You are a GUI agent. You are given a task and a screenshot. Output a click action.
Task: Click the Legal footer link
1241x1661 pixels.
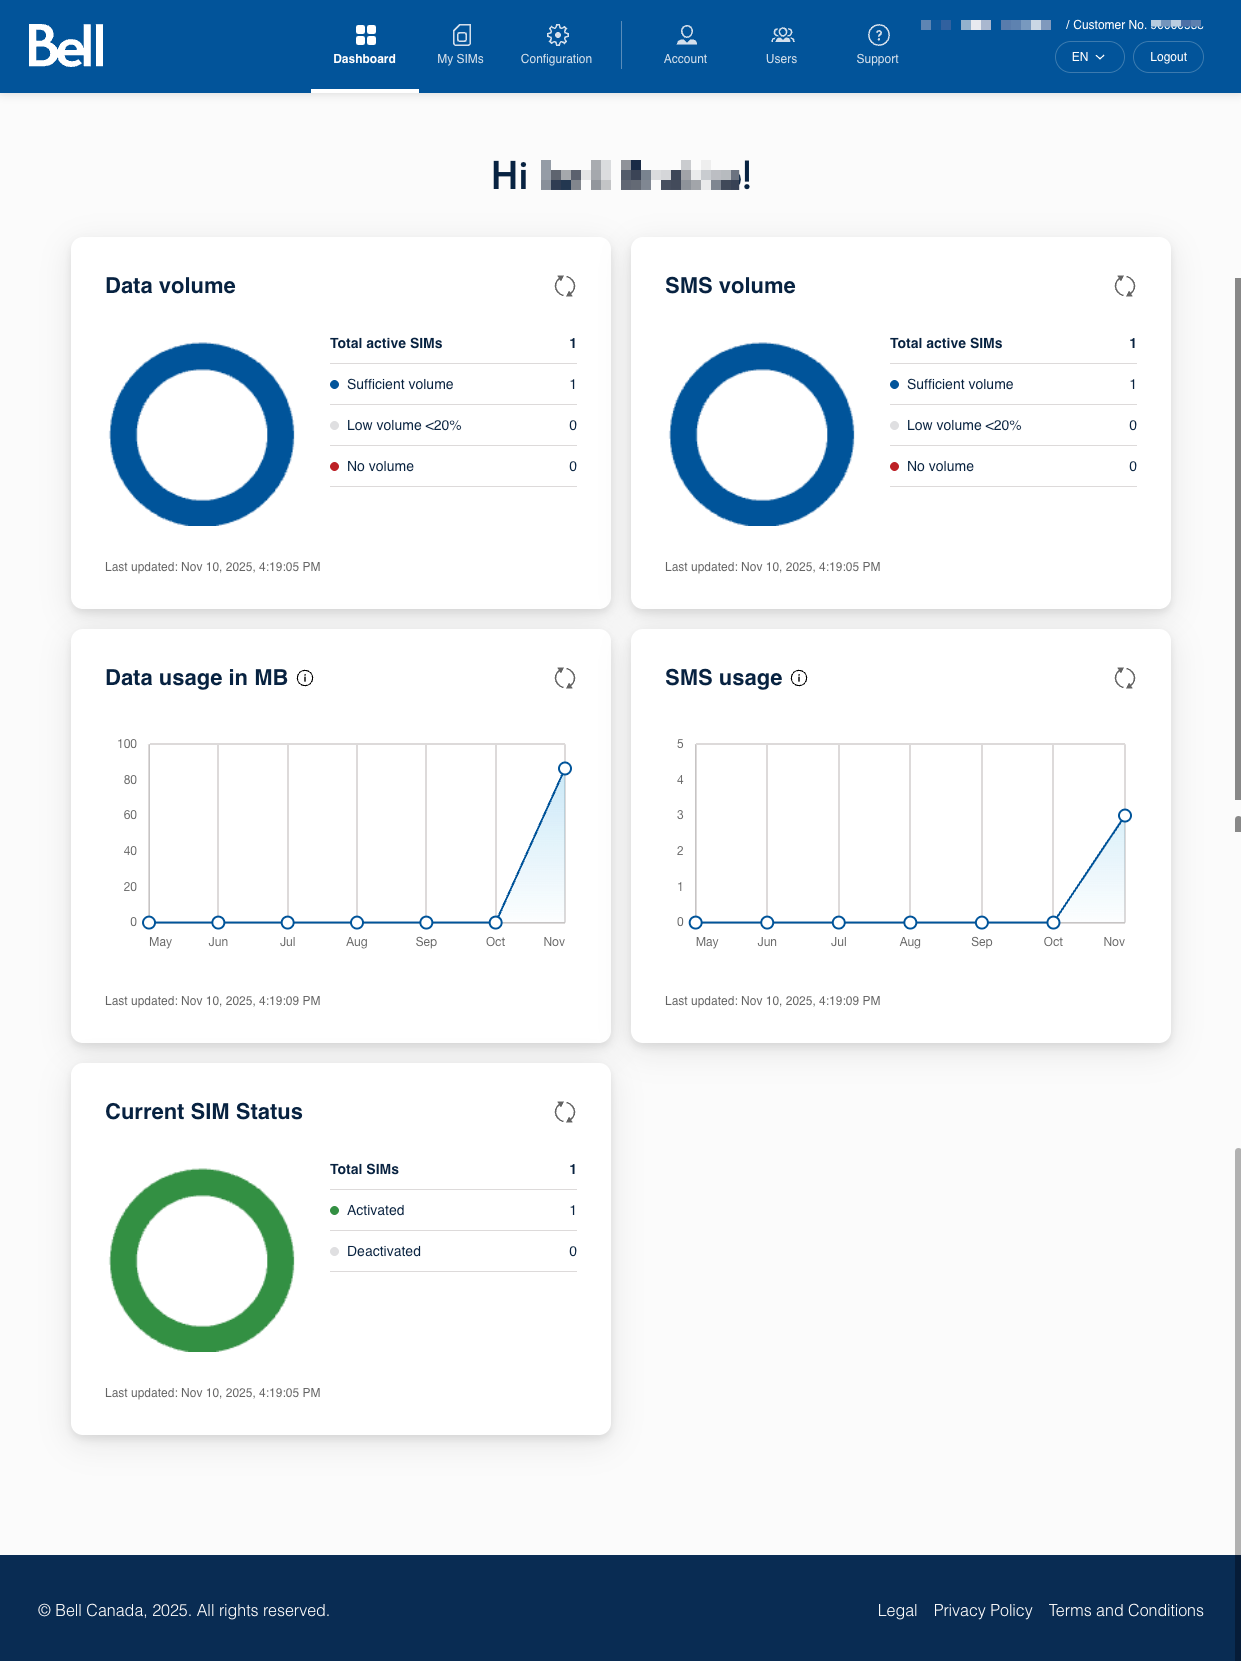coord(897,1610)
